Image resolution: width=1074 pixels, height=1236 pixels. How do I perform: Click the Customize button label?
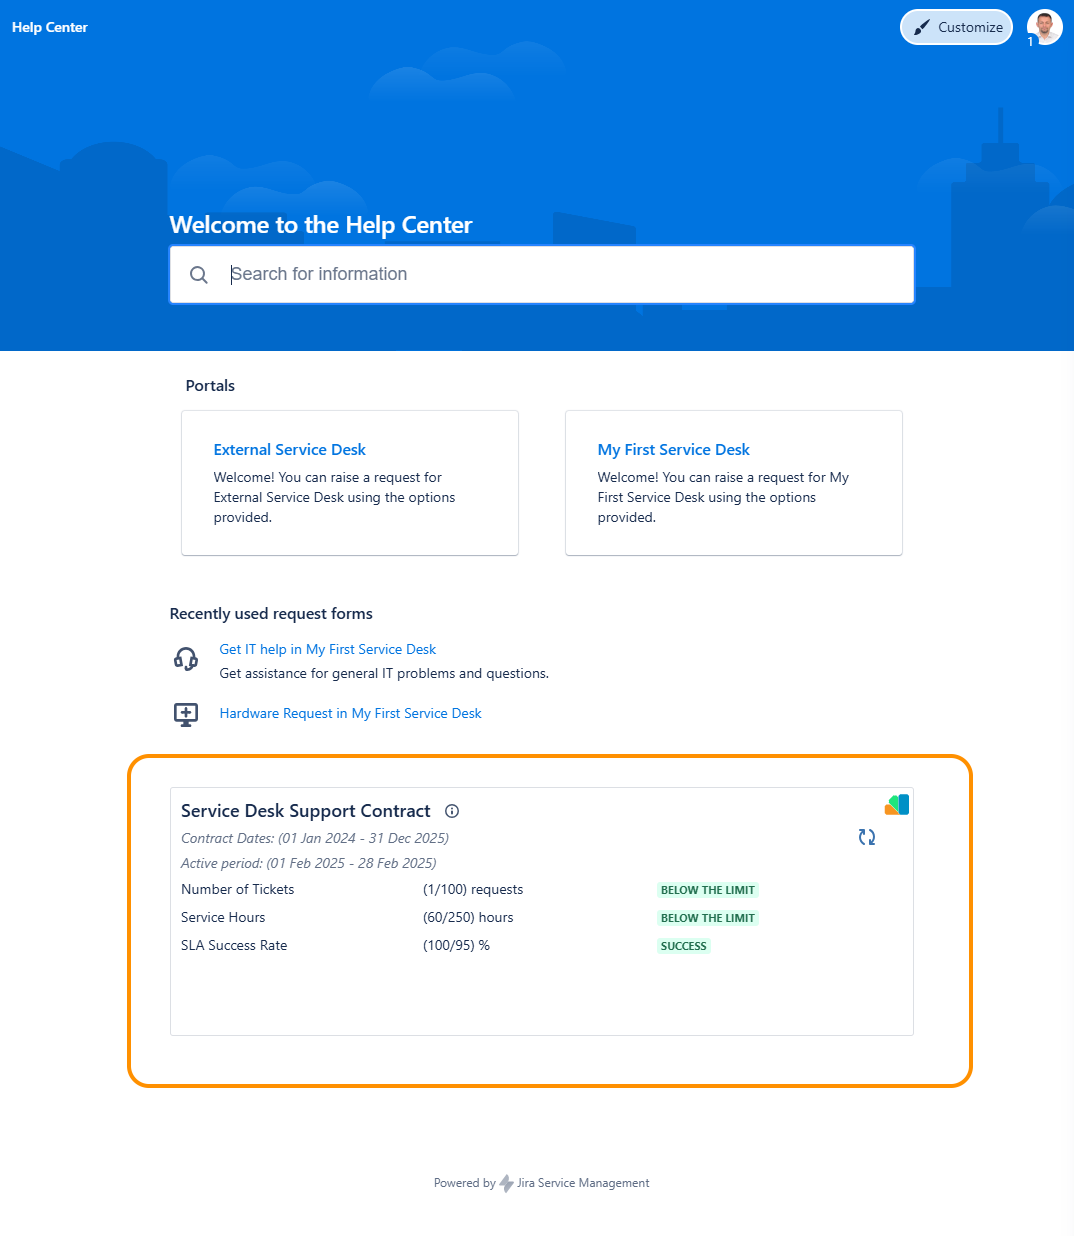(970, 28)
